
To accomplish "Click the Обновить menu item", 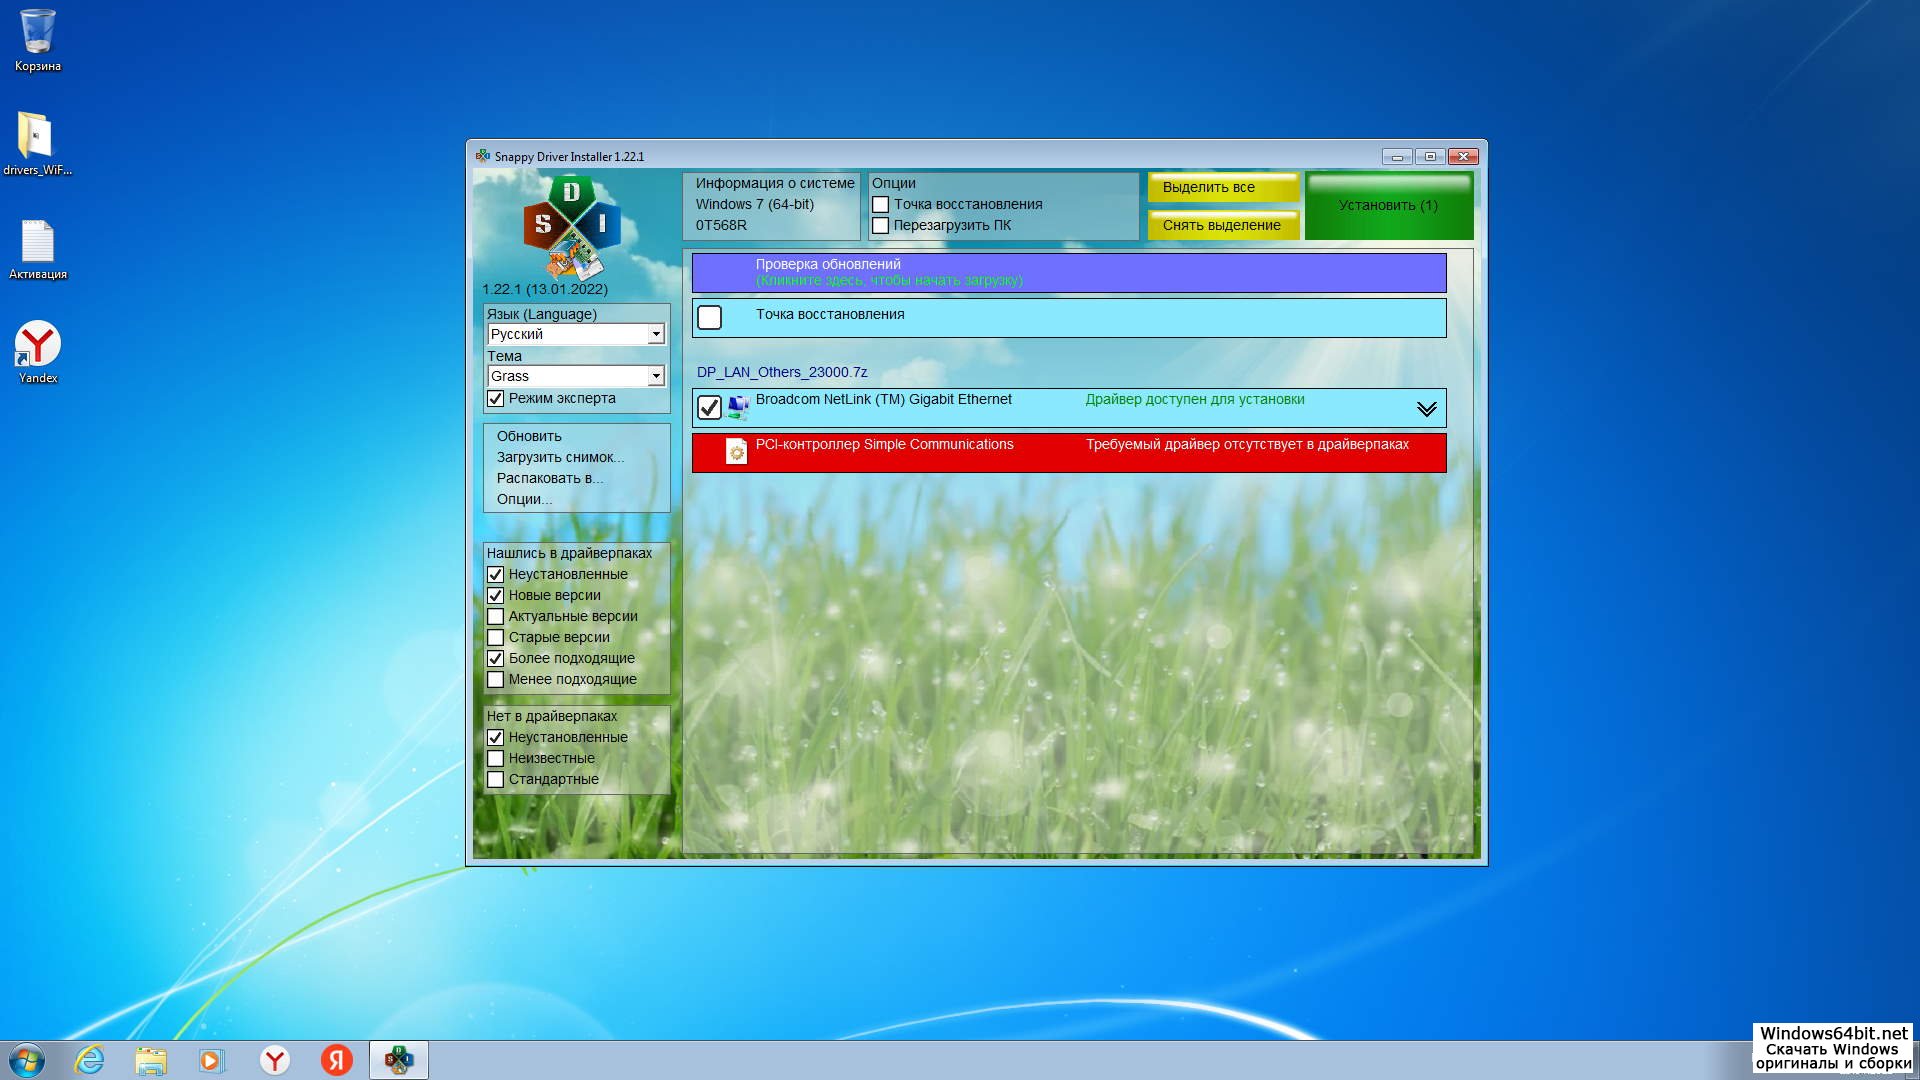I will (x=529, y=436).
